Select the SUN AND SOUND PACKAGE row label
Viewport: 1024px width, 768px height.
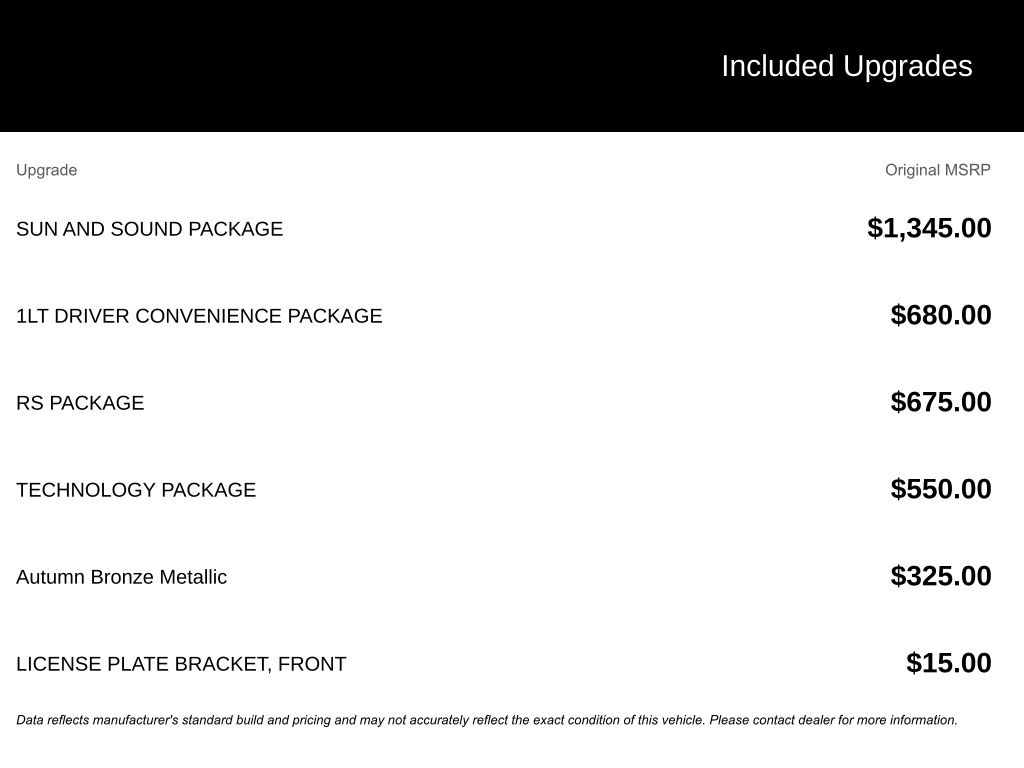click(x=149, y=229)
